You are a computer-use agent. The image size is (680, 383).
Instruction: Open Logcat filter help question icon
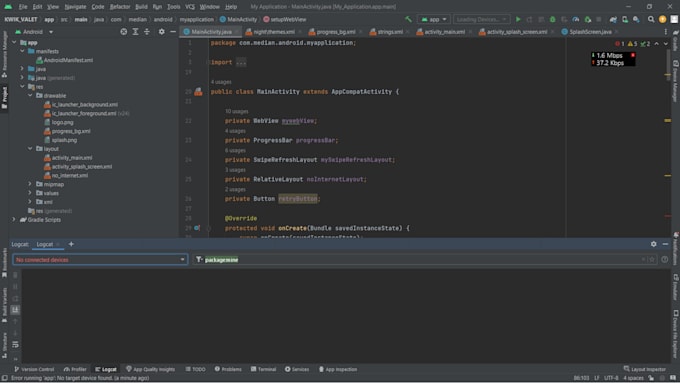(x=664, y=259)
